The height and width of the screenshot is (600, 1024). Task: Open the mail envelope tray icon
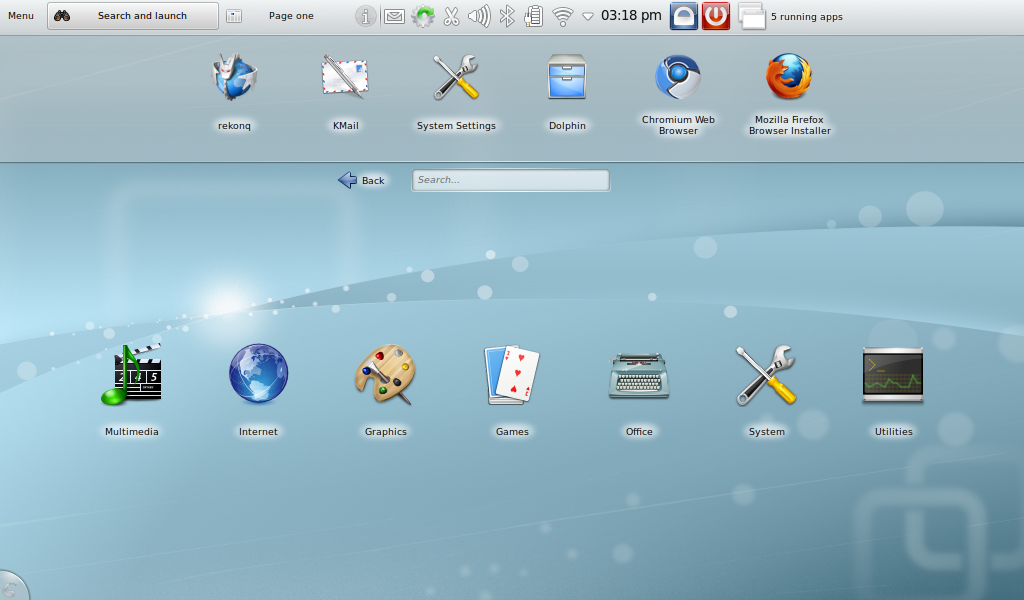click(394, 16)
